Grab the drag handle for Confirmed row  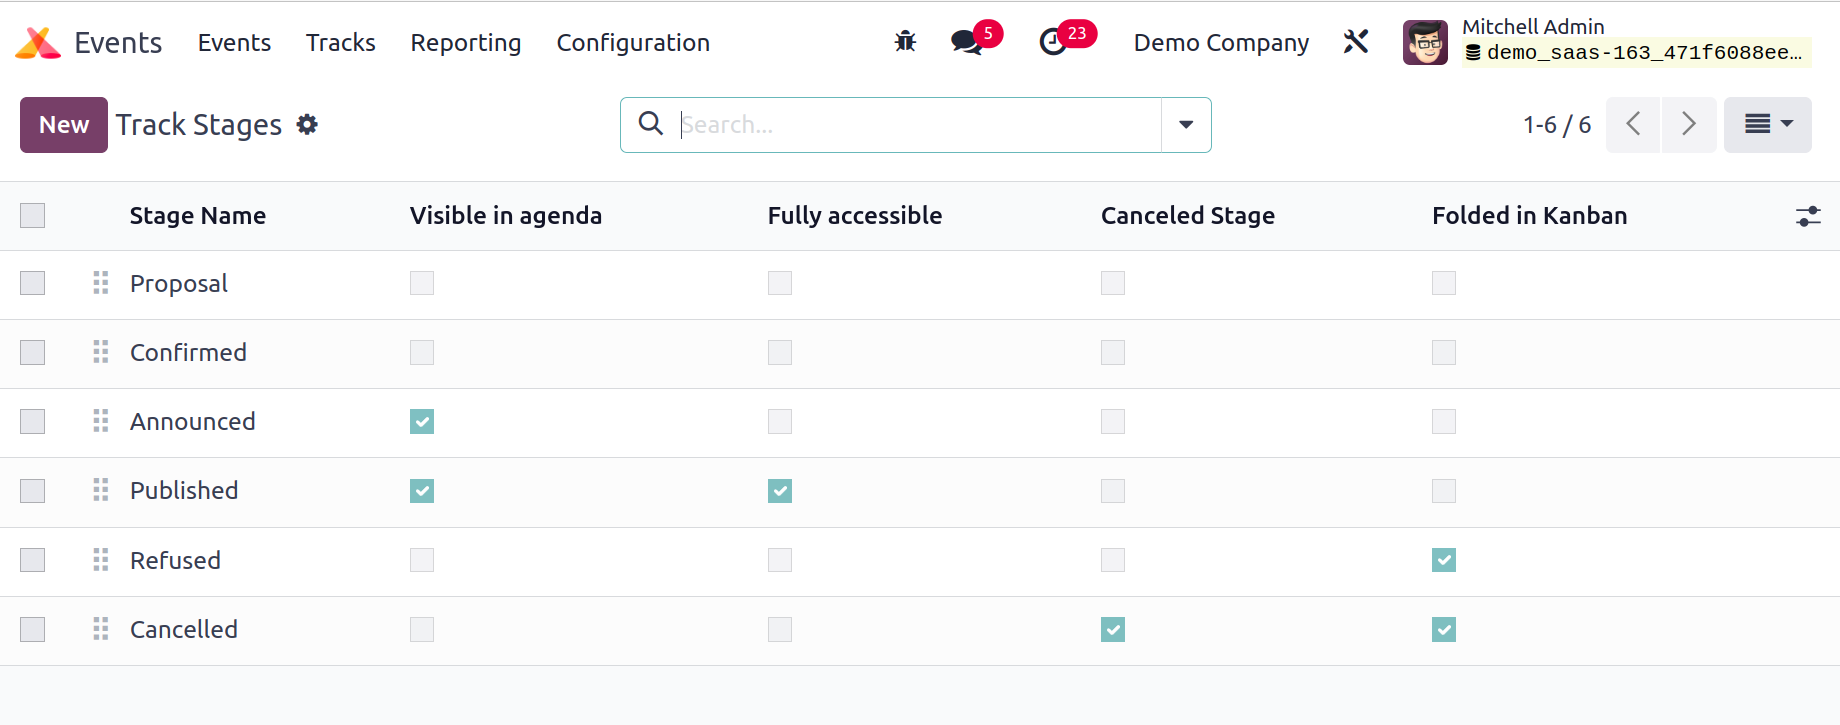101,352
